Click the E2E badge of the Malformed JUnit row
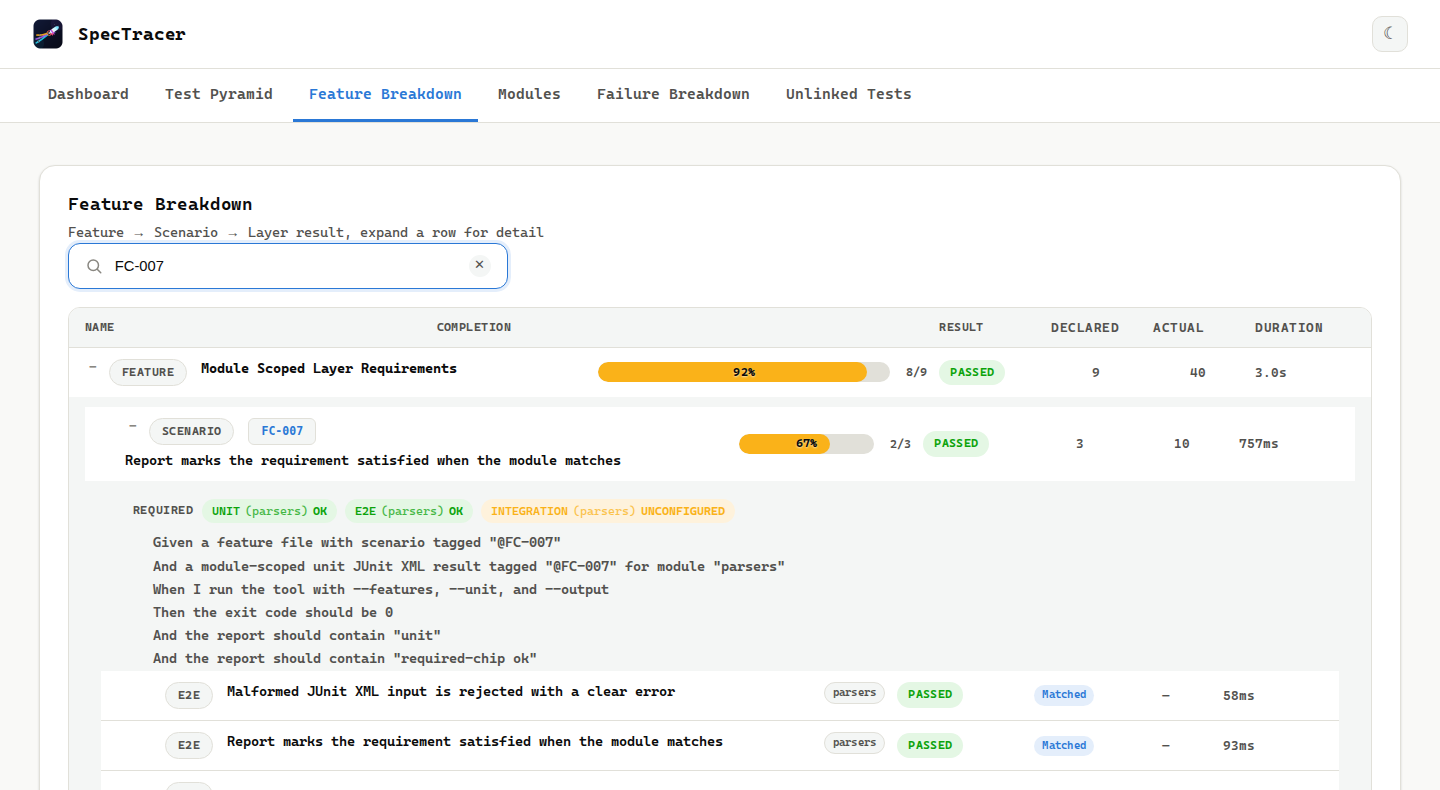1440x790 pixels. point(189,695)
